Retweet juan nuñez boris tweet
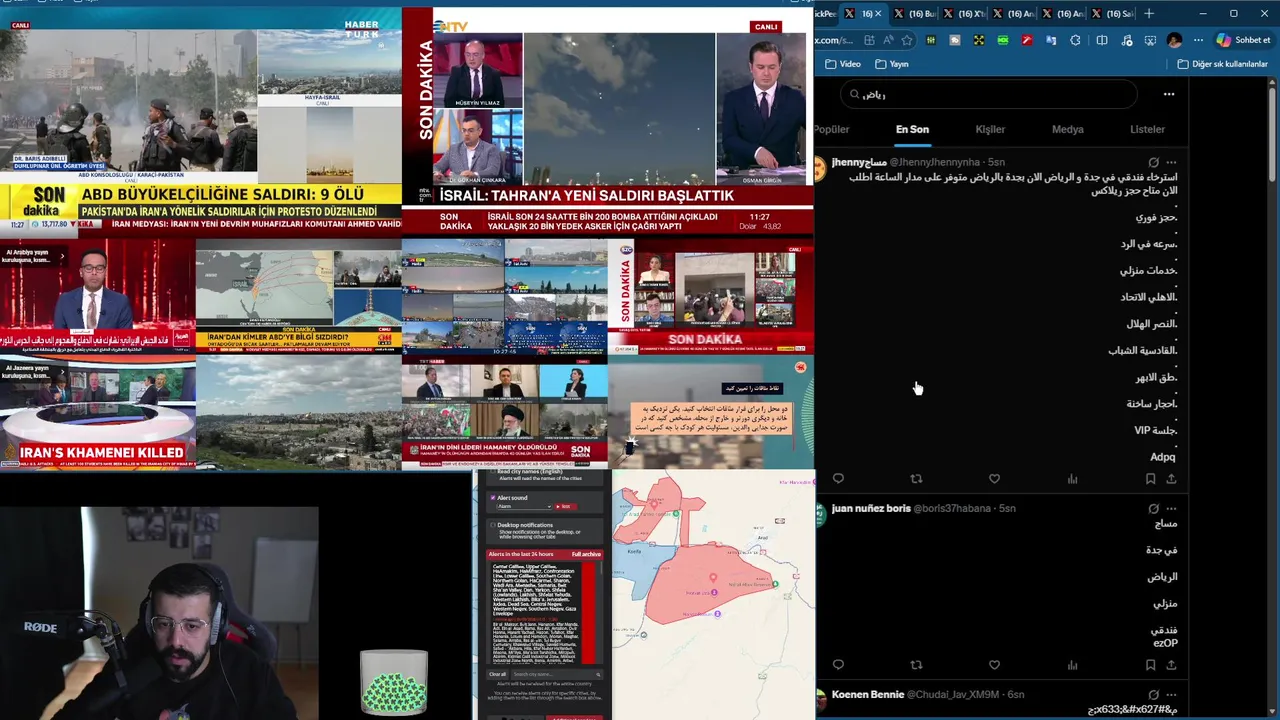Screen dimensions: 1280x720 click(916, 665)
